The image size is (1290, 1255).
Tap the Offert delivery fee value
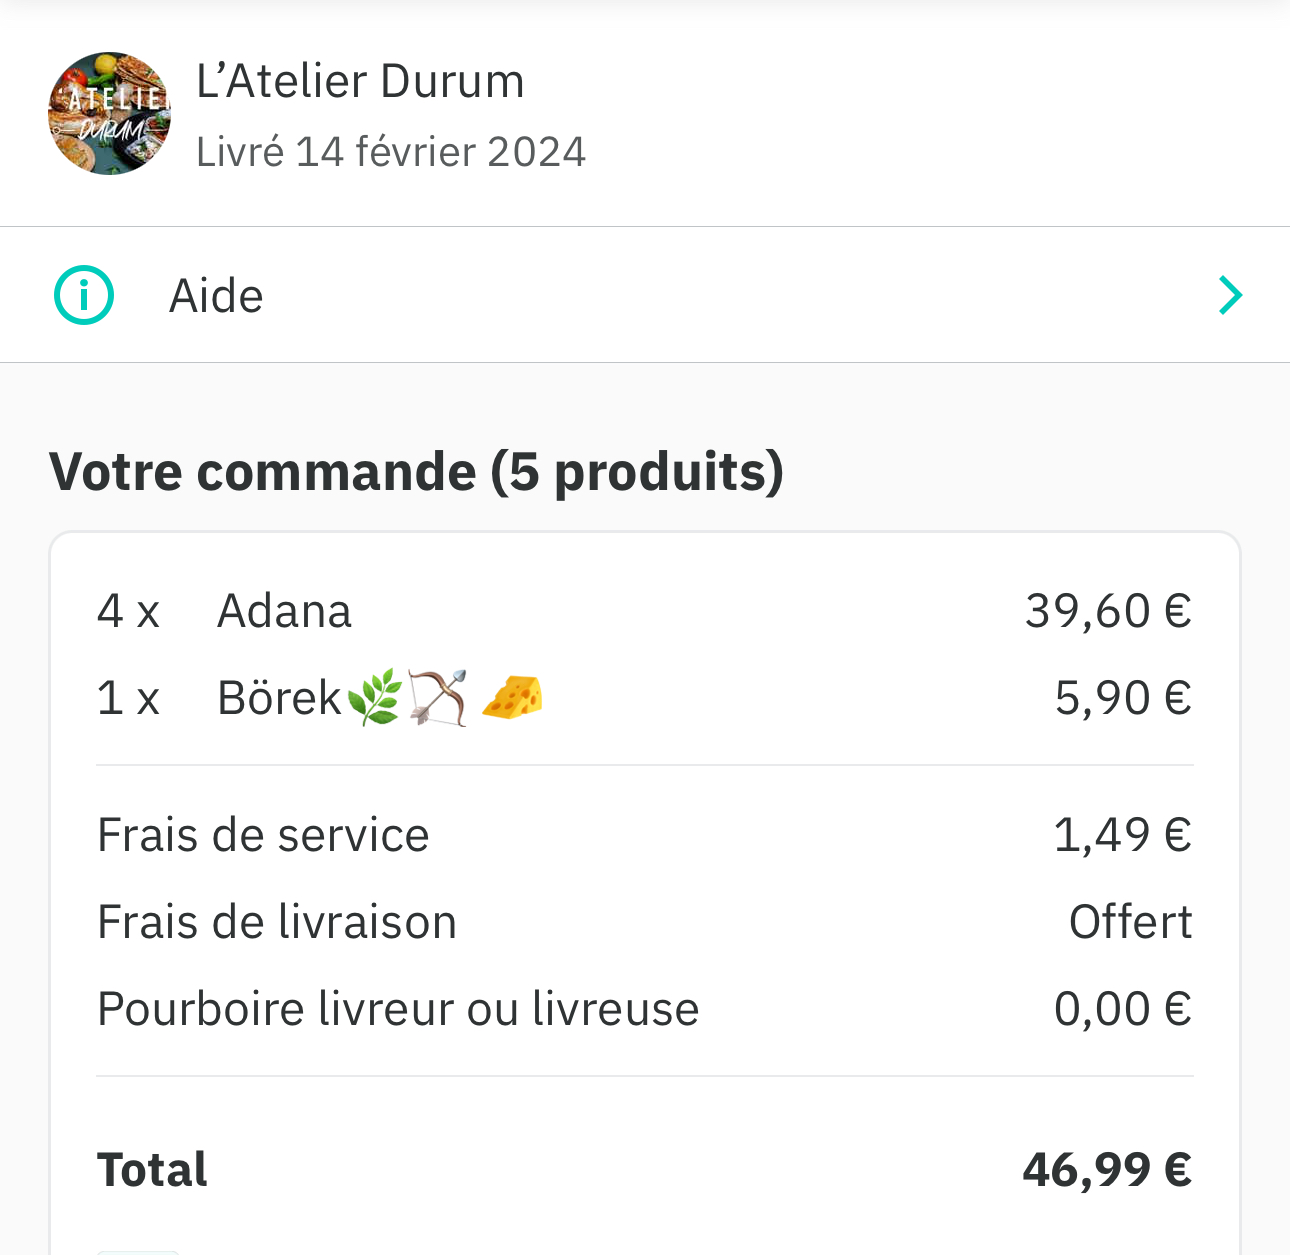[1130, 922]
